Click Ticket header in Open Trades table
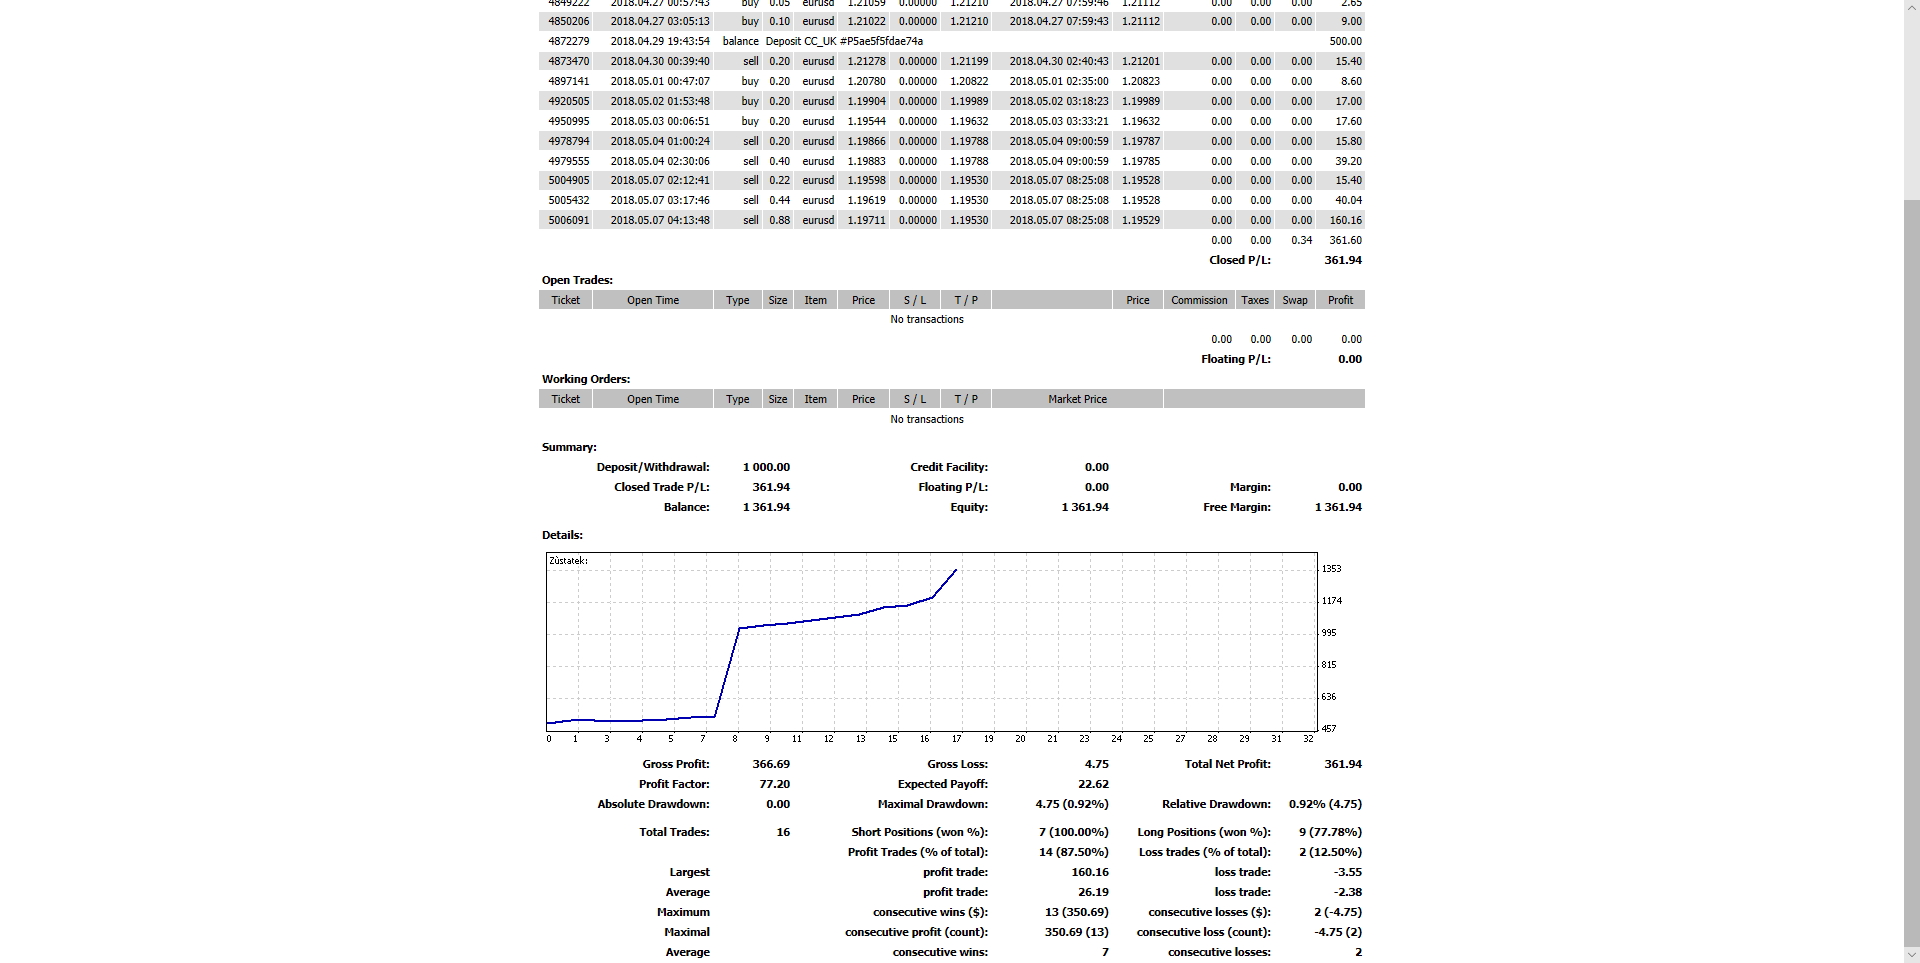Screen dimensions: 1920x963 click(x=566, y=300)
